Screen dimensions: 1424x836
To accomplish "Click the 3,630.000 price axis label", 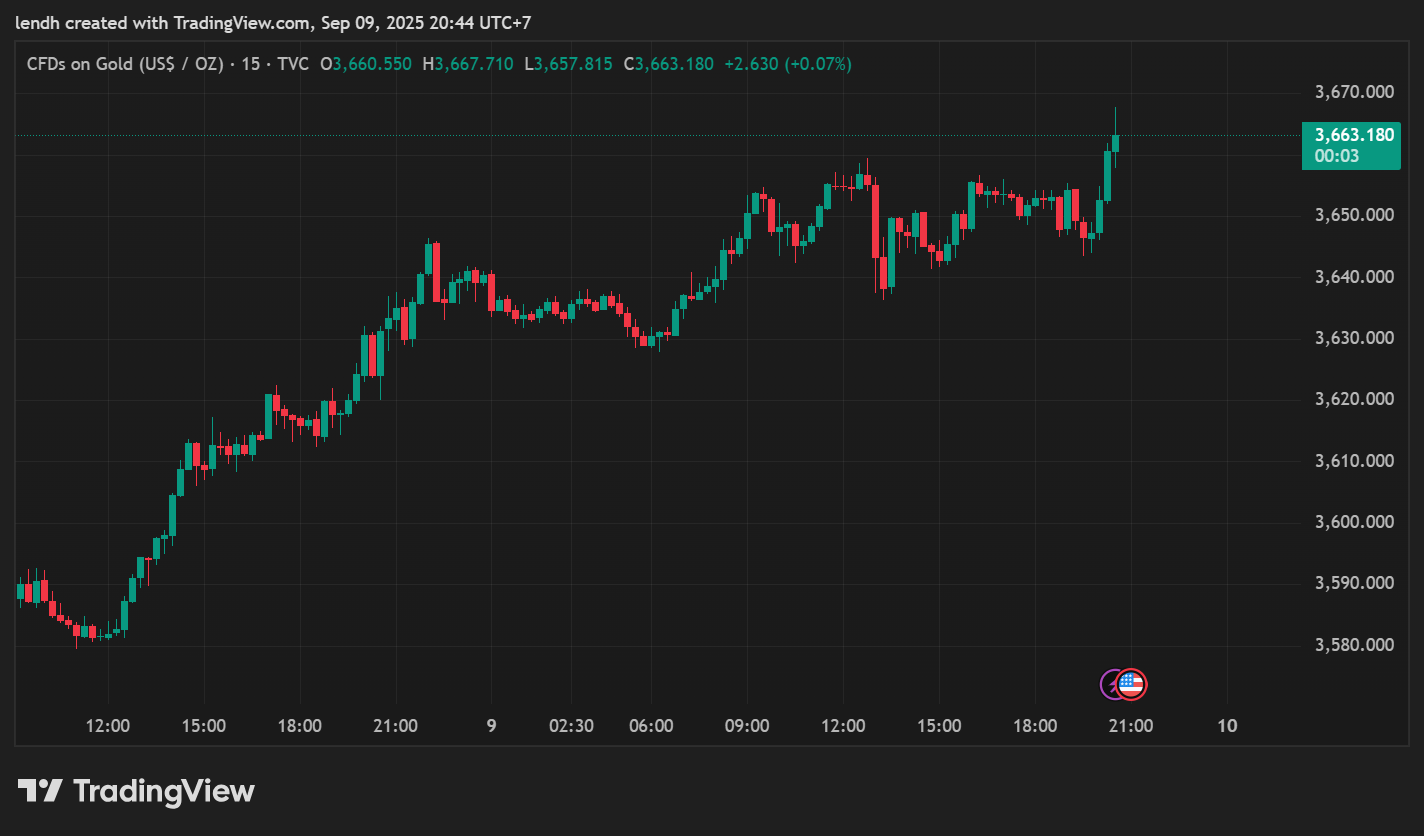I will pos(1354,338).
